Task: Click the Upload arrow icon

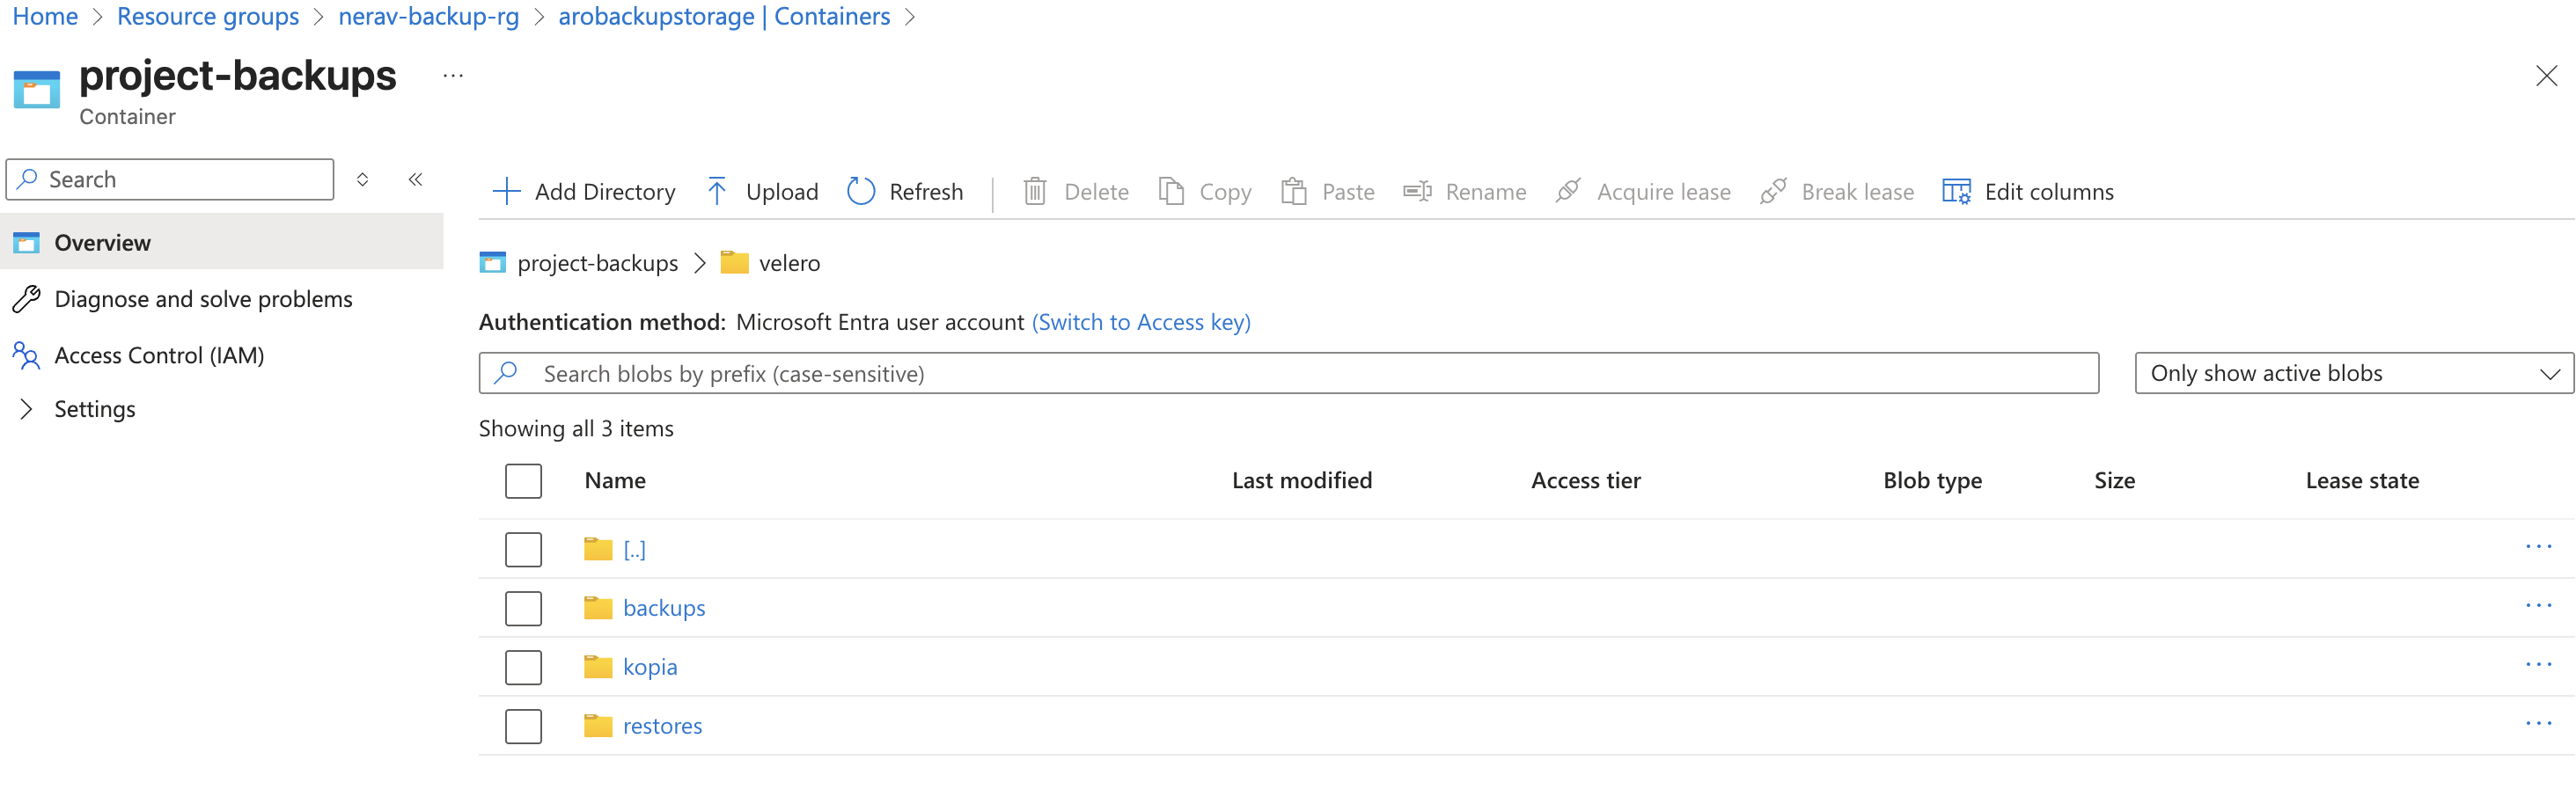Action: click(717, 191)
